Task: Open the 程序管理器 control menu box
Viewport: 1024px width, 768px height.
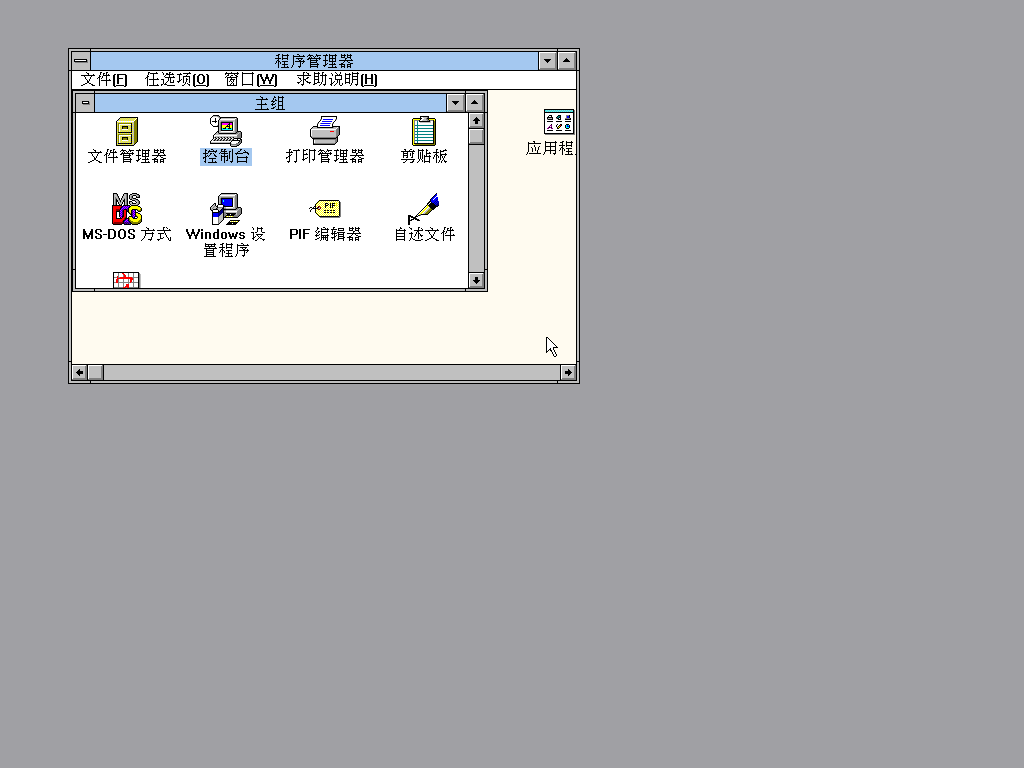Action: pyautogui.click(x=80, y=61)
